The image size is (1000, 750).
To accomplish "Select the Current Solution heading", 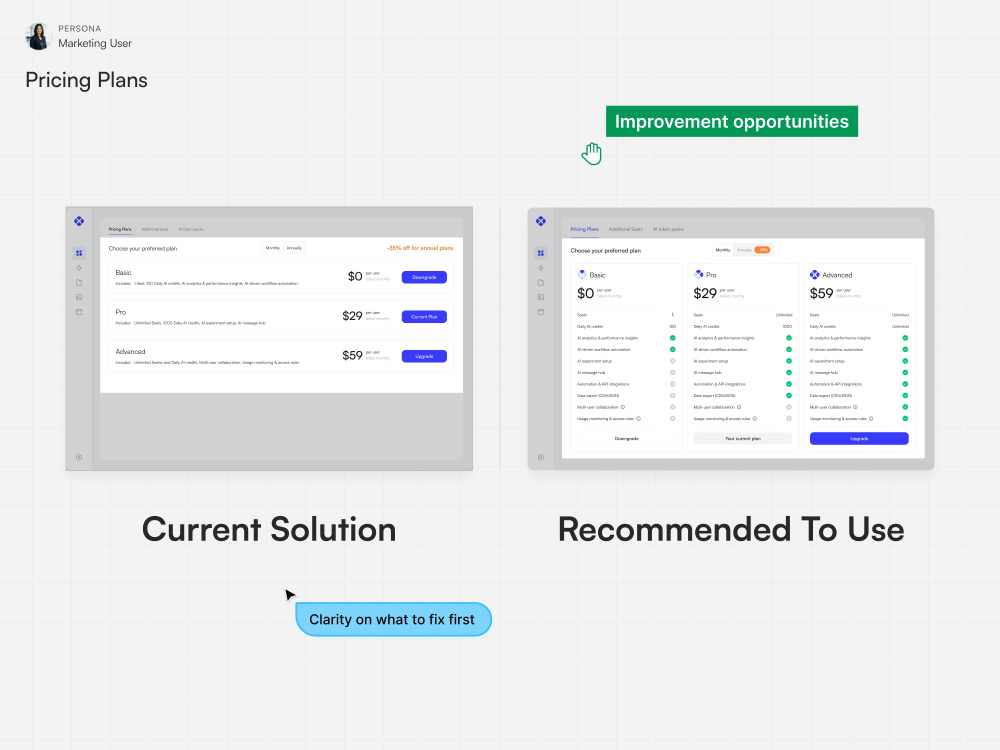I will (x=268, y=529).
